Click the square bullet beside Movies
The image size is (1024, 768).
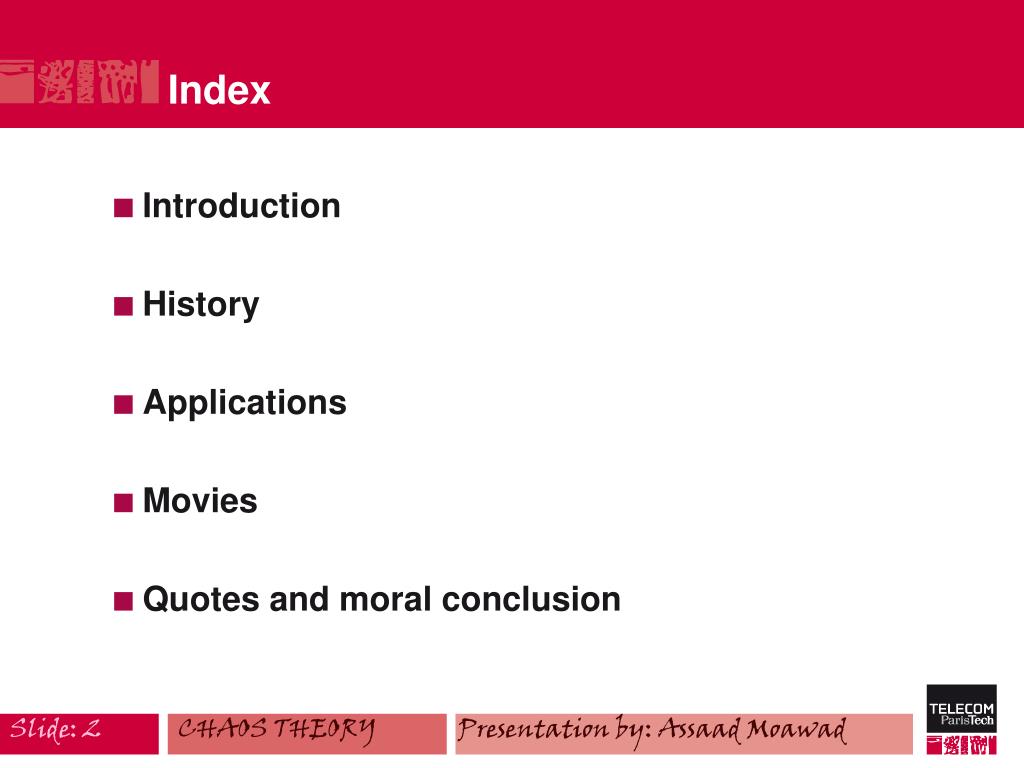click(x=123, y=502)
